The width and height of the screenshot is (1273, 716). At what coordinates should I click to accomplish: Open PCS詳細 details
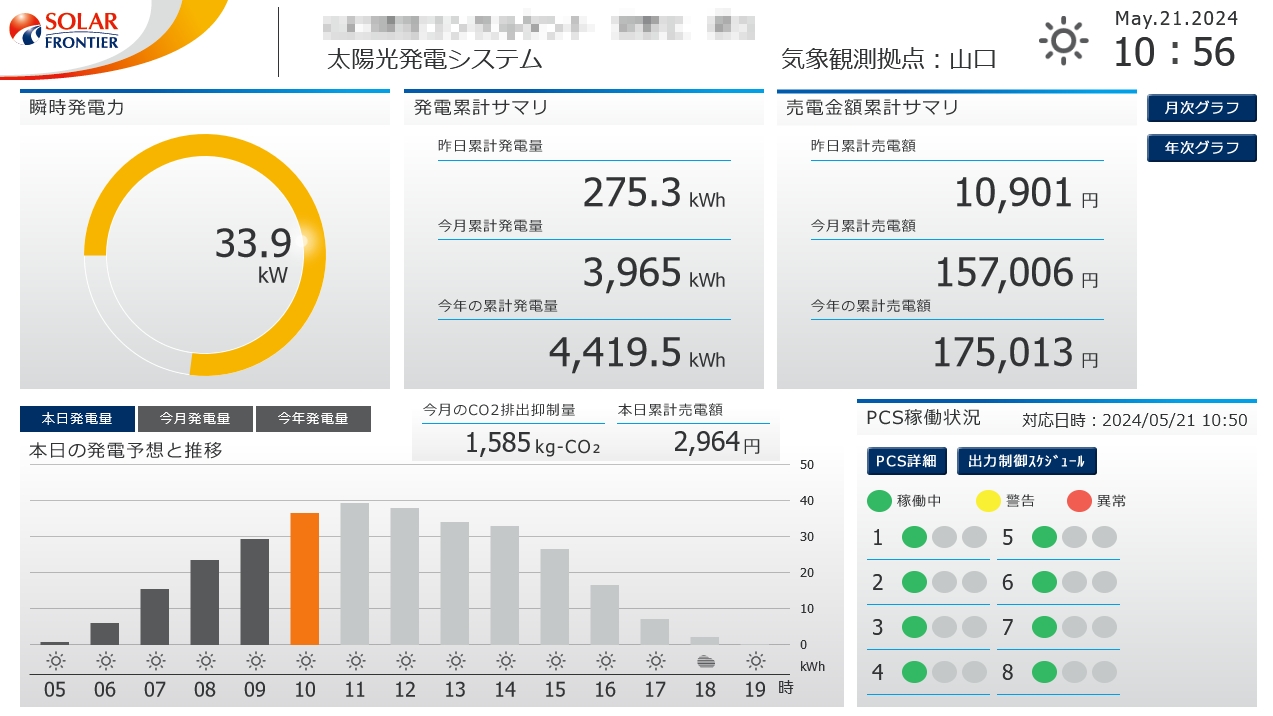point(906,461)
